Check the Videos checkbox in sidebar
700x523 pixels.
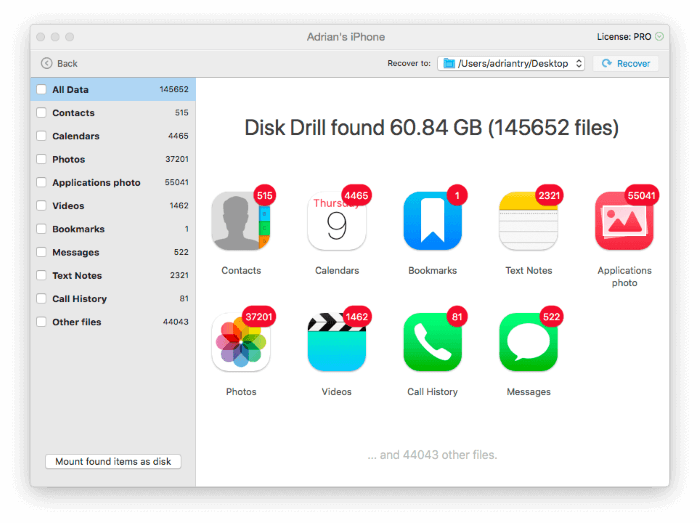tap(41, 205)
